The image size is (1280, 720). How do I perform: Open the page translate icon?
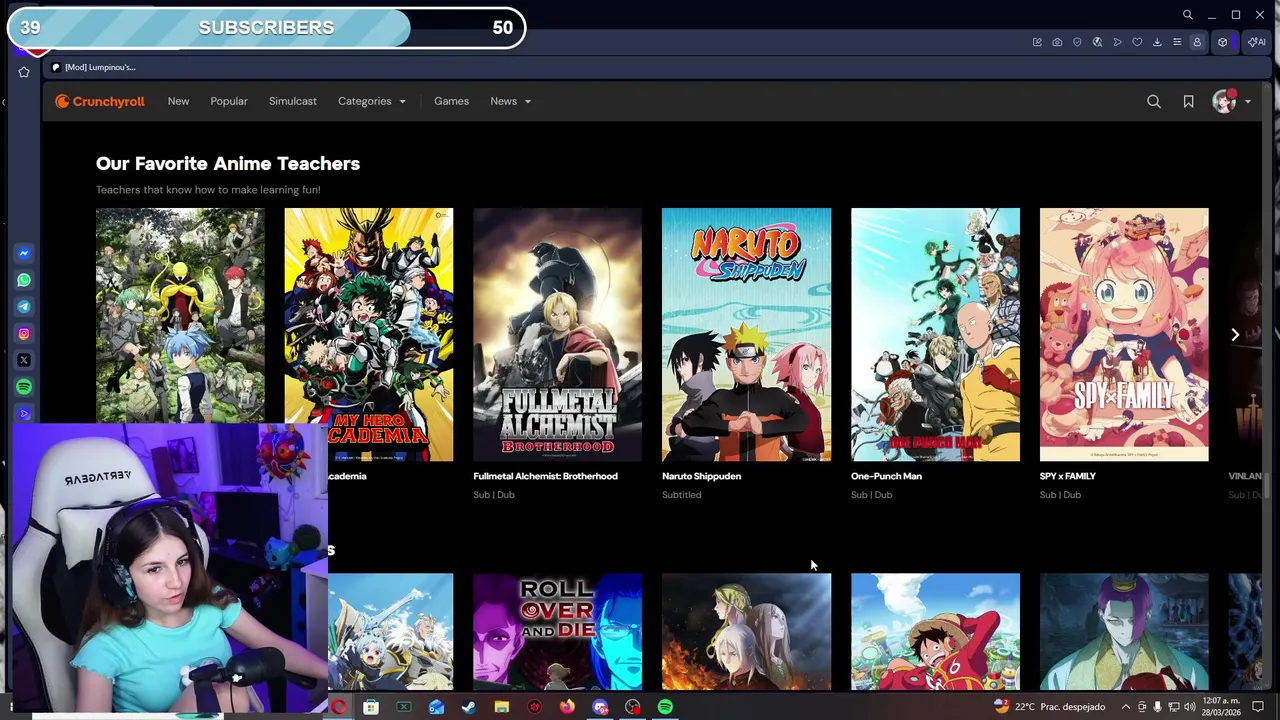click(x=1097, y=42)
